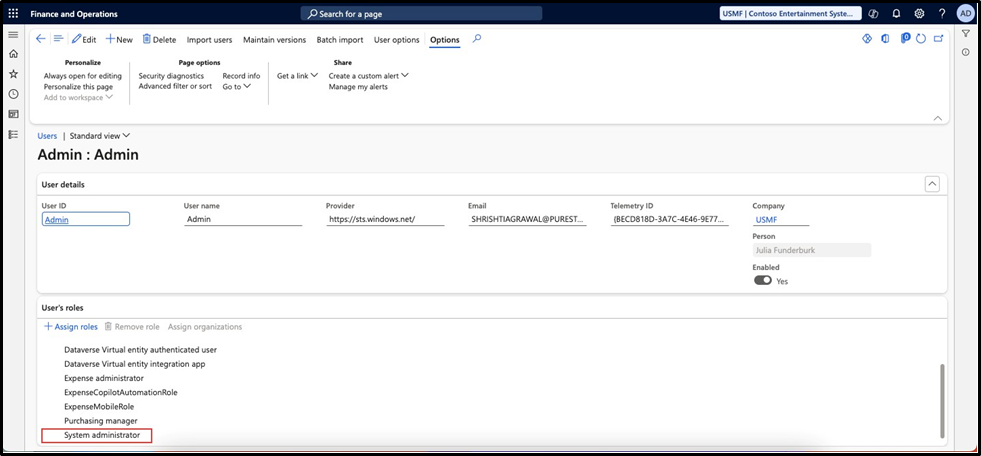Click Always open for editing
Image resolution: width=981 pixels, height=456 pixels.
pos(83,76)
